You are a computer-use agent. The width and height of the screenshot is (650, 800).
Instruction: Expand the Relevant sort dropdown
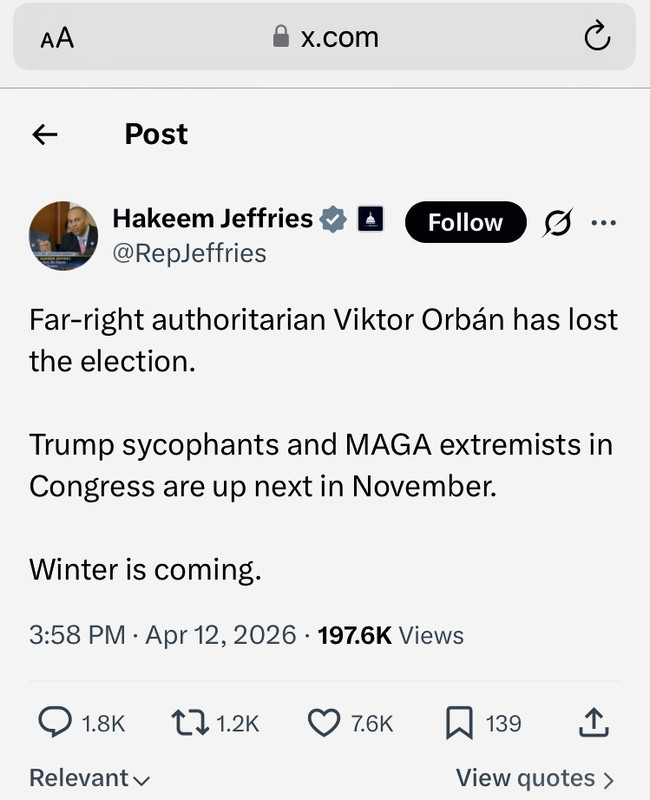(90, 778)
